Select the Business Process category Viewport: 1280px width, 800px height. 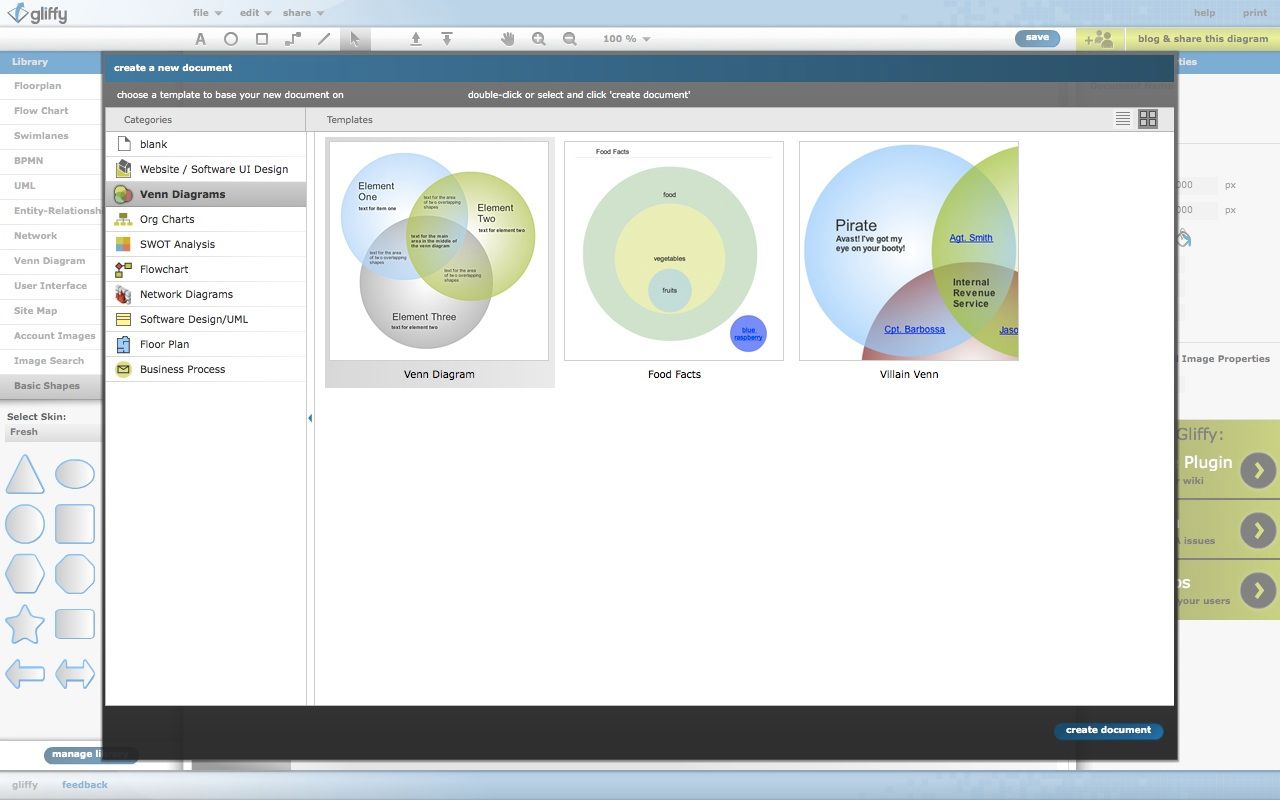click(x=206, y=369)
